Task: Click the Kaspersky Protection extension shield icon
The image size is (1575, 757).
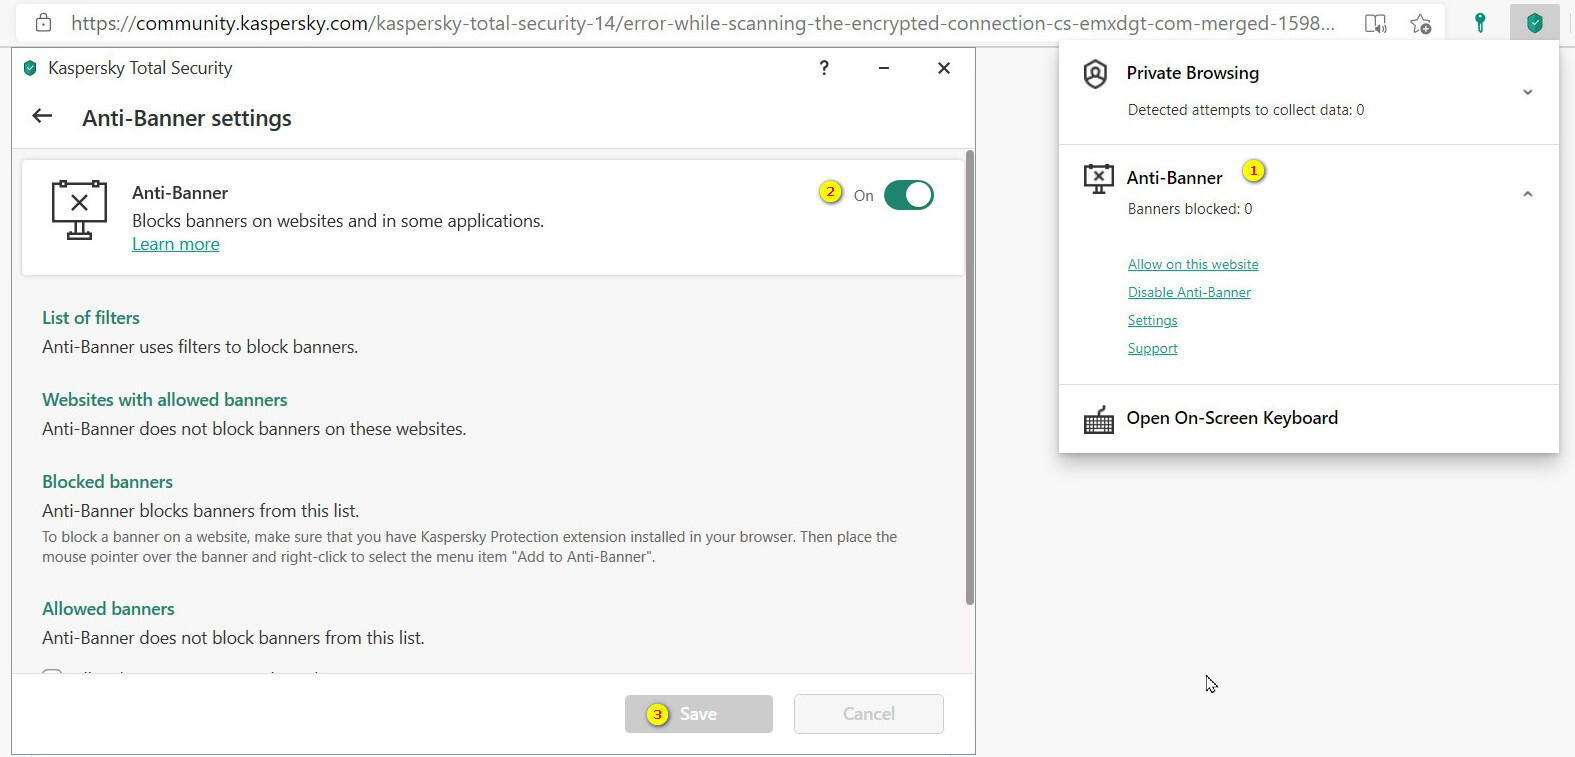Action: 1534,23
